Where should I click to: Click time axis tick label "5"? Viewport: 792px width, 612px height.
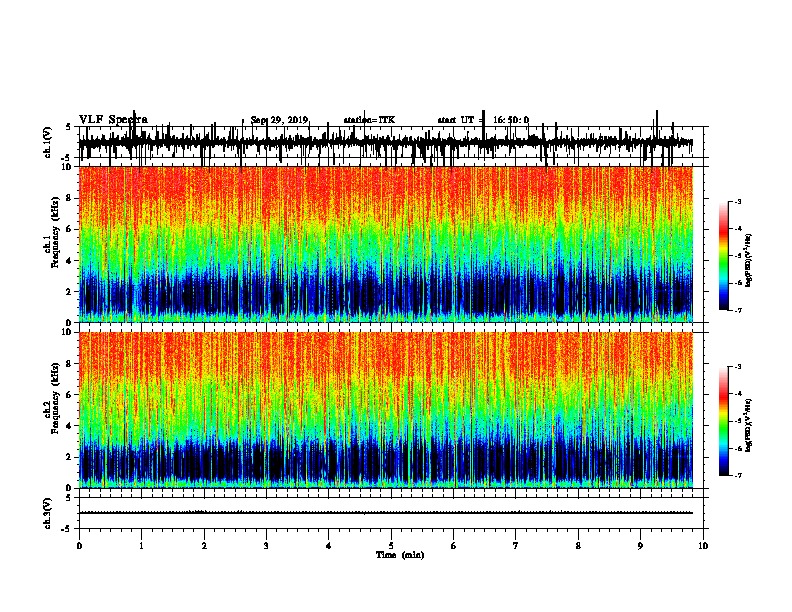tap(391, 546)
